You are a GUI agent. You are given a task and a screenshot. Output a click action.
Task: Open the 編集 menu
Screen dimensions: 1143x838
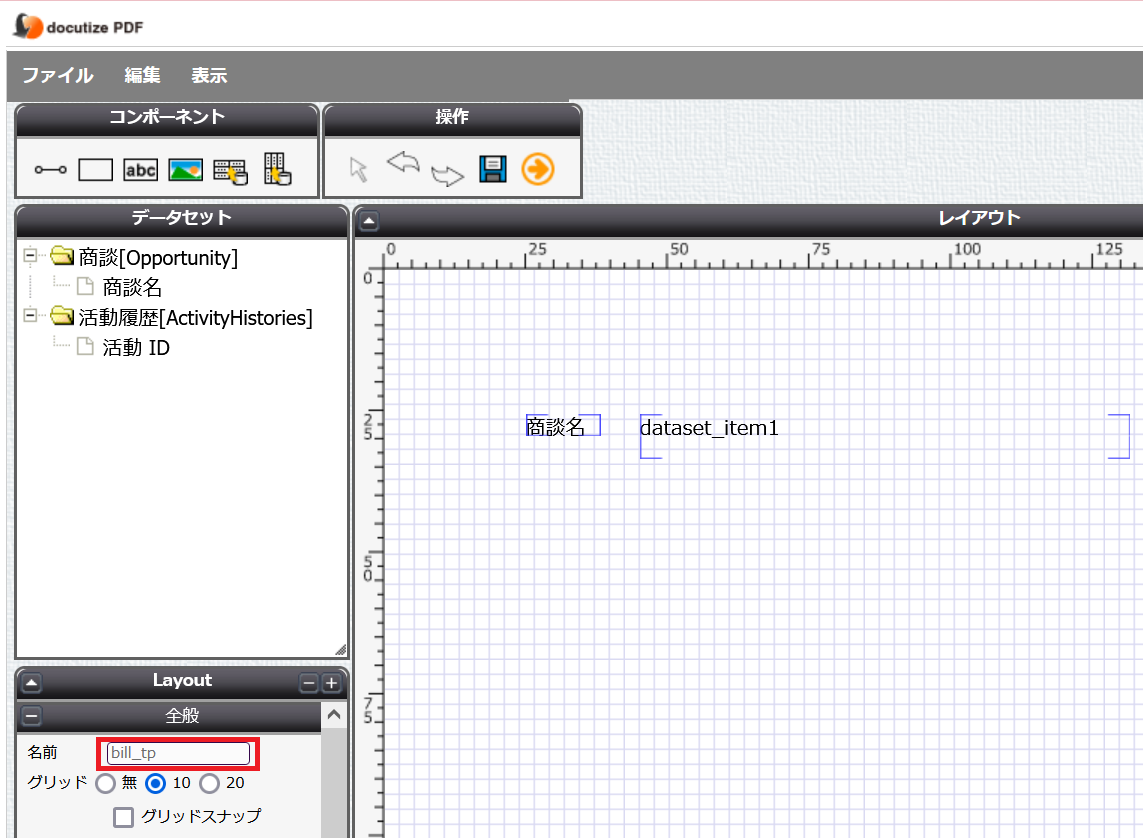pos(142,75)
